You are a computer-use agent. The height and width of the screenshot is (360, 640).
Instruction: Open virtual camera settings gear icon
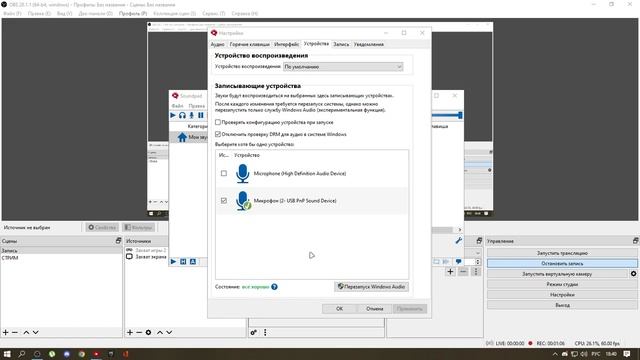tap(633, 274)
